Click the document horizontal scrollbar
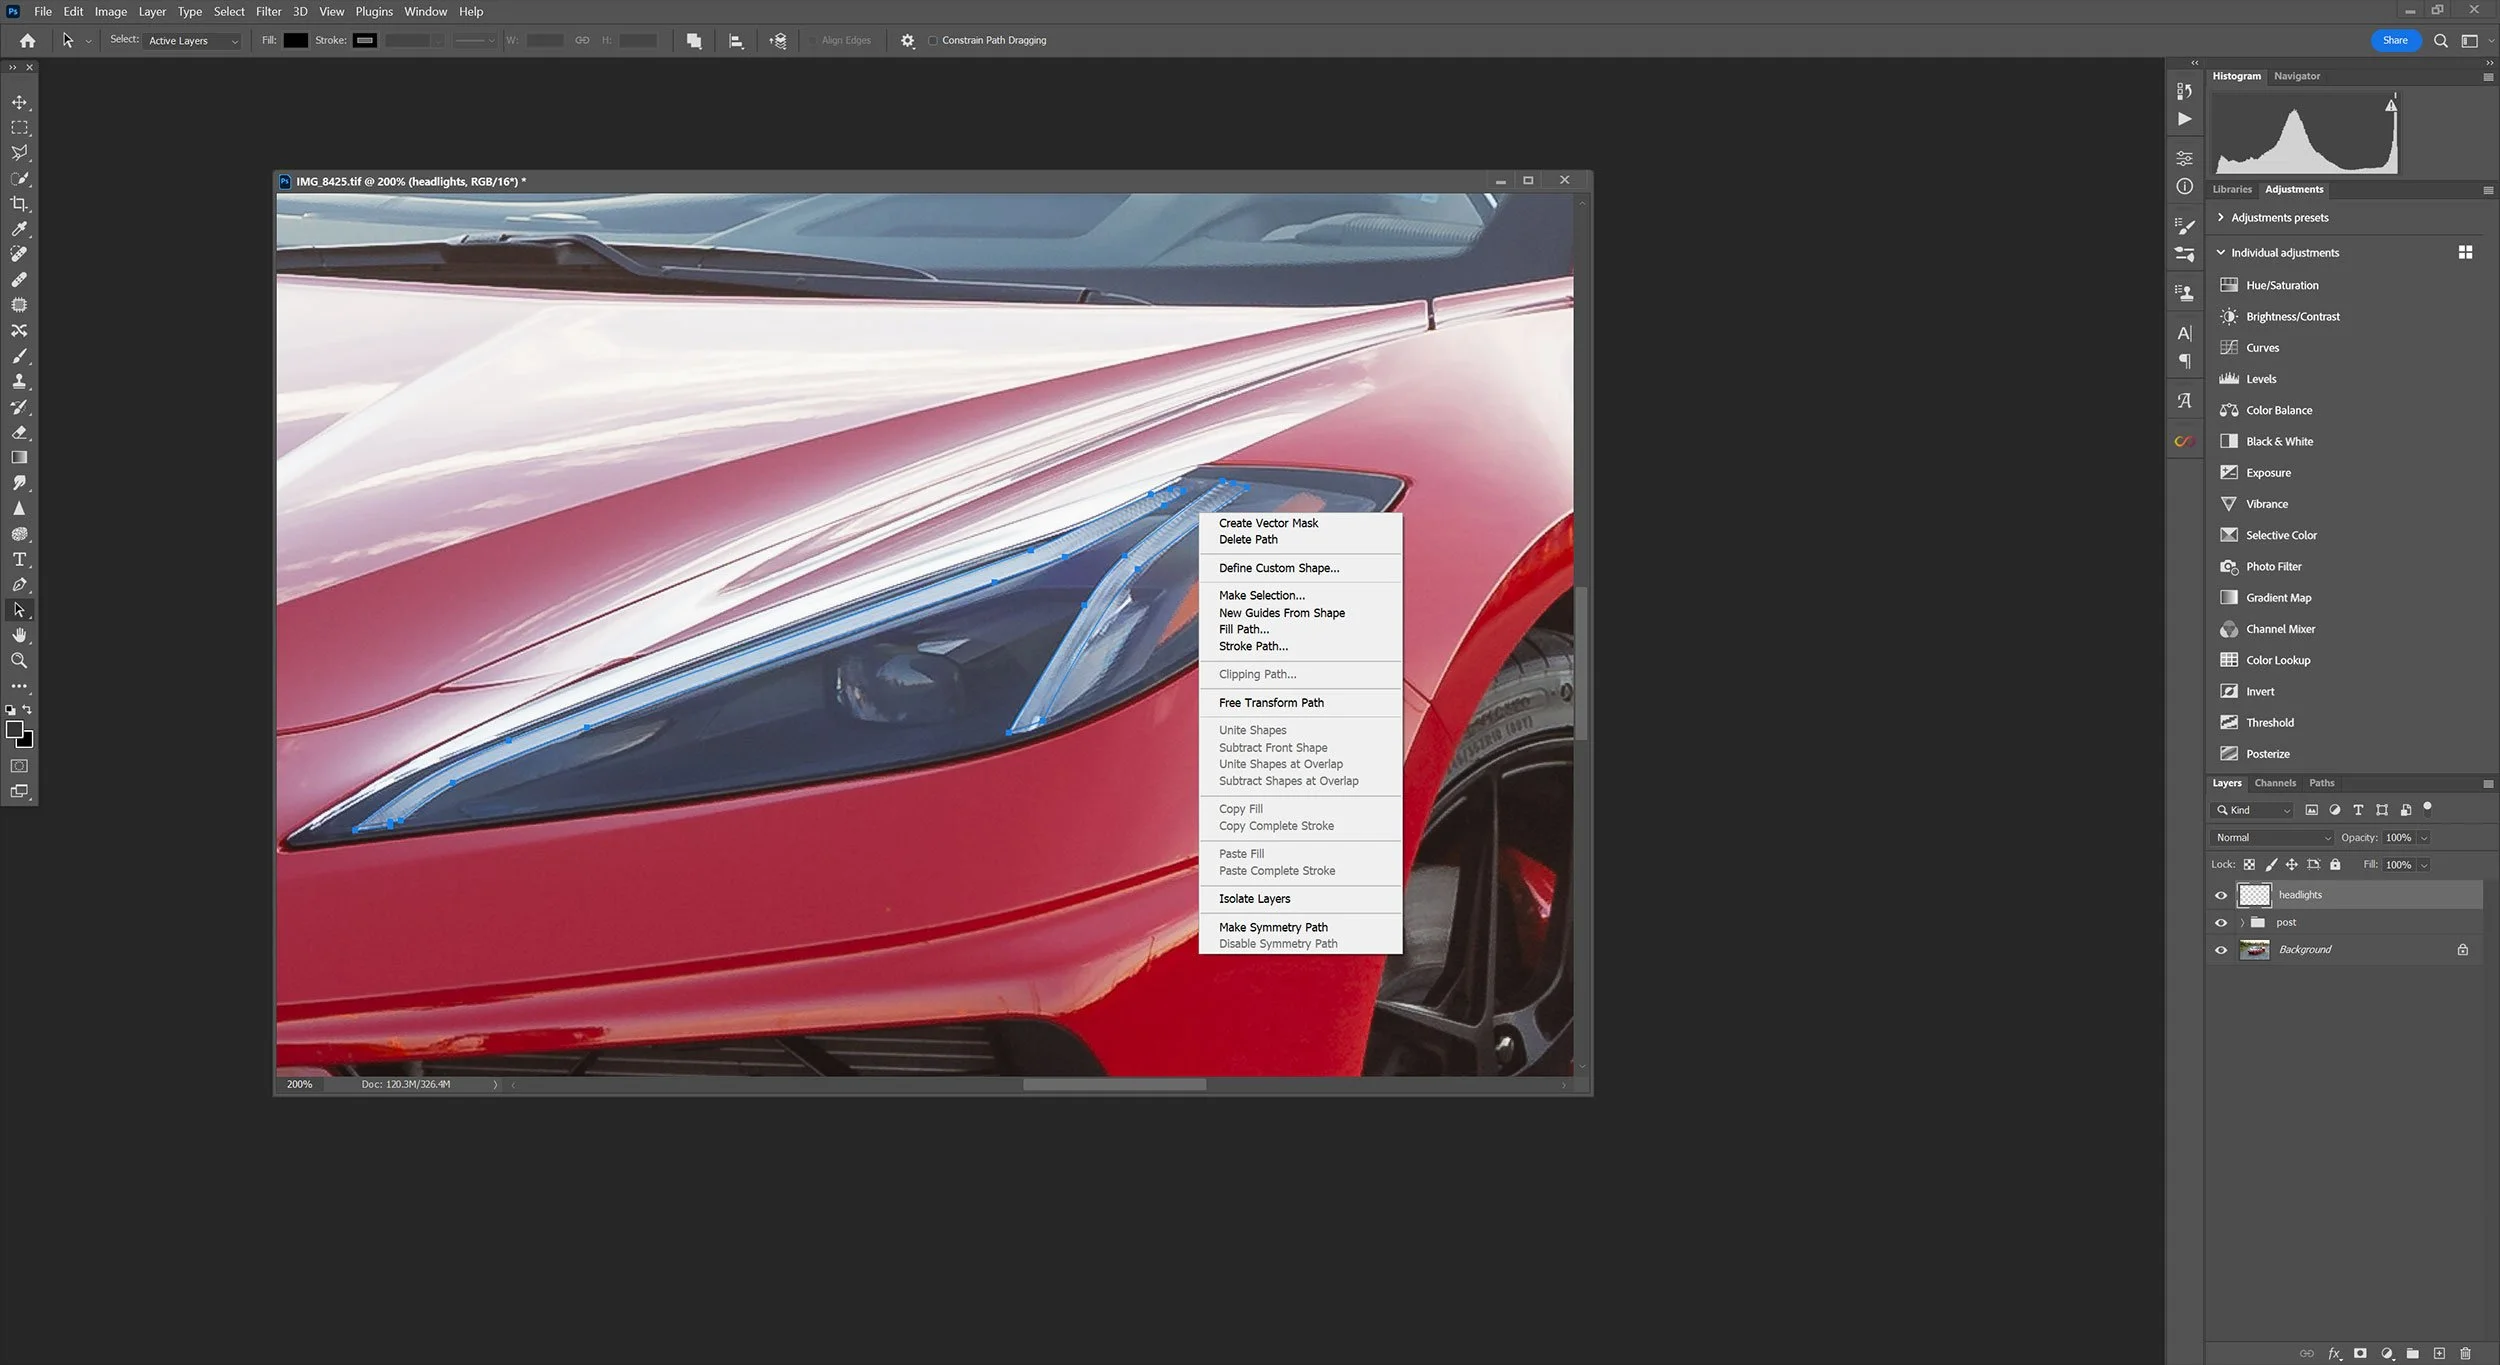Image resolution: width=2500 pixels, height=1365 pixels. (1113, 1084)
